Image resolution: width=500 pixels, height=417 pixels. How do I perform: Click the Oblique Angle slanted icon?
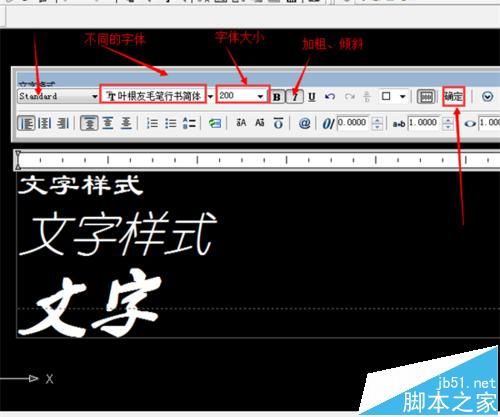point(328,124)
